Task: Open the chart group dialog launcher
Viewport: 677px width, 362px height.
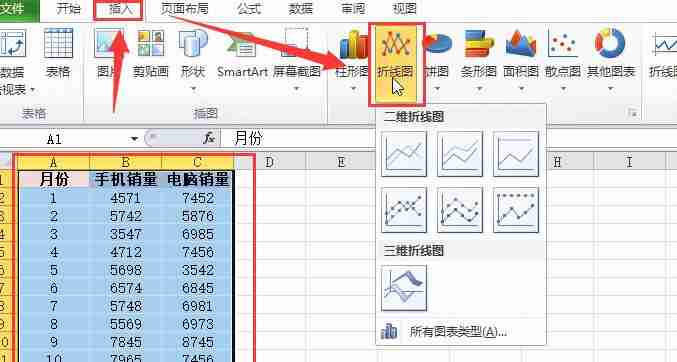Action: 633,114
